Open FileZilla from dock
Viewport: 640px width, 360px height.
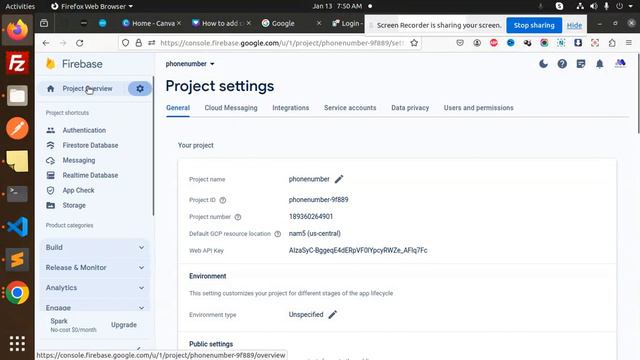tap(17, 63)
